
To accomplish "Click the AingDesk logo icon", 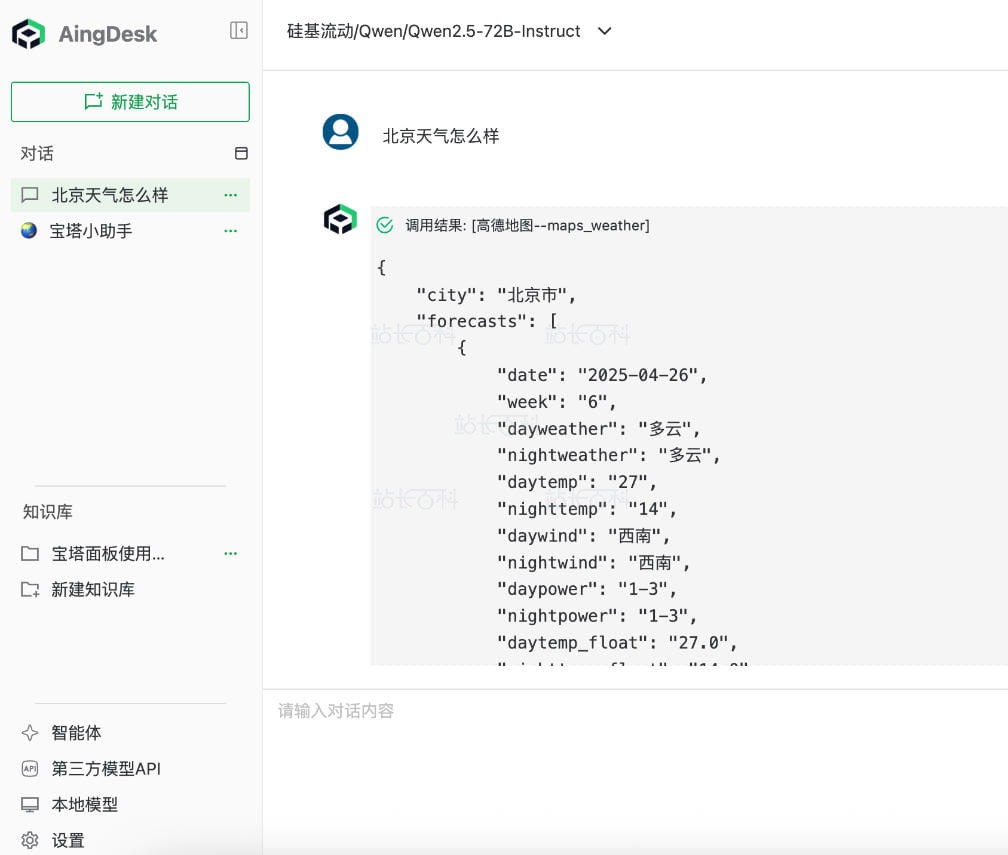I will point(28,34).
